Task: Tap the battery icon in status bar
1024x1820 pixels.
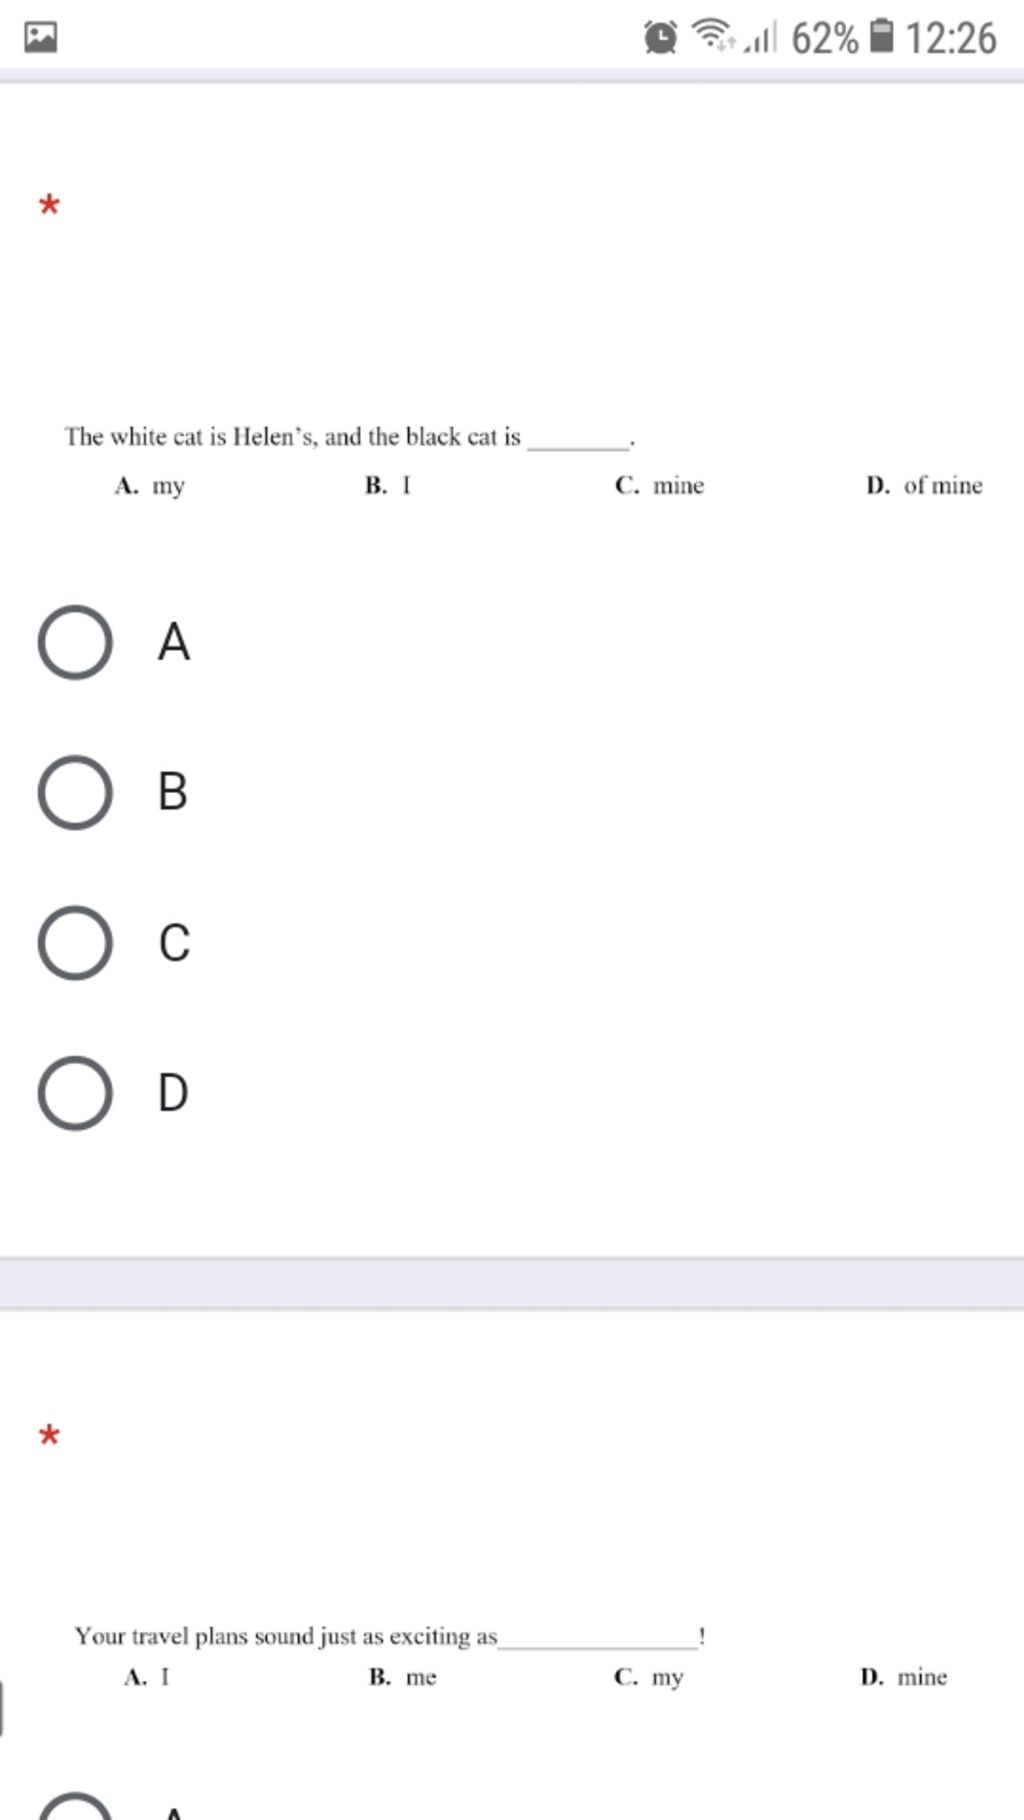Action: (x=880, y=36)
